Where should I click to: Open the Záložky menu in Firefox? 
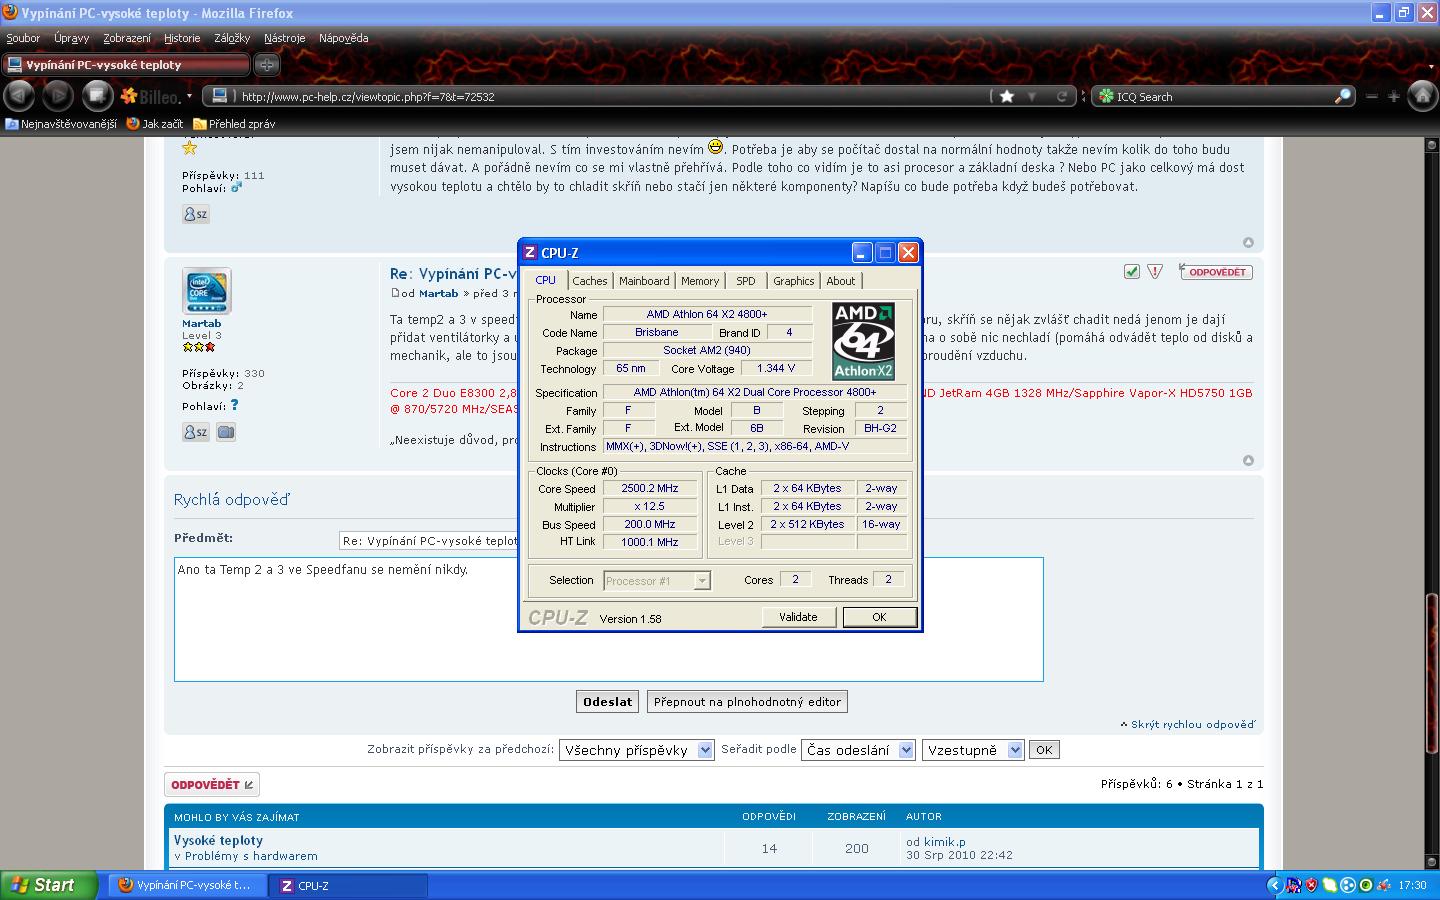click(232, 38)
